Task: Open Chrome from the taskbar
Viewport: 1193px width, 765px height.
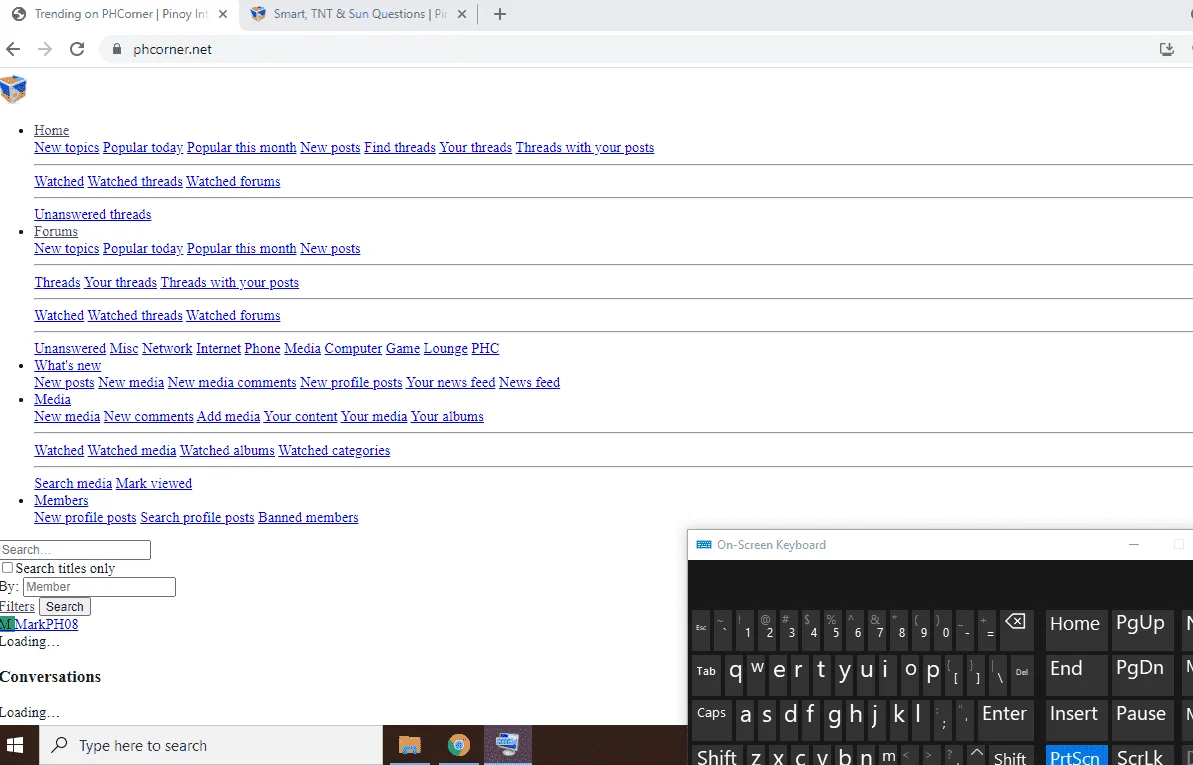Action: coord(458,745)
